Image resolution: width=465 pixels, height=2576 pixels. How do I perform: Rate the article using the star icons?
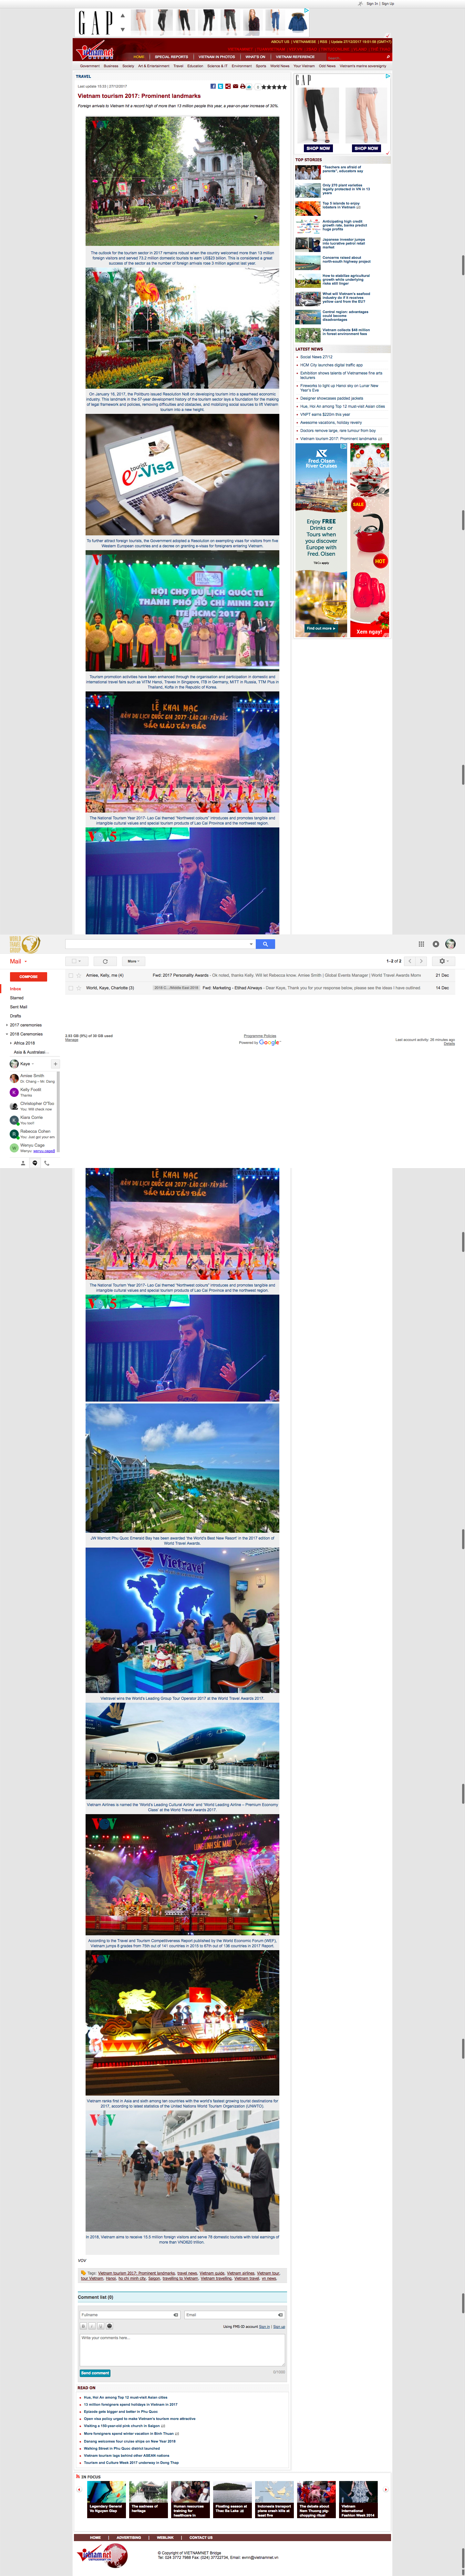[x=274, y=87]
